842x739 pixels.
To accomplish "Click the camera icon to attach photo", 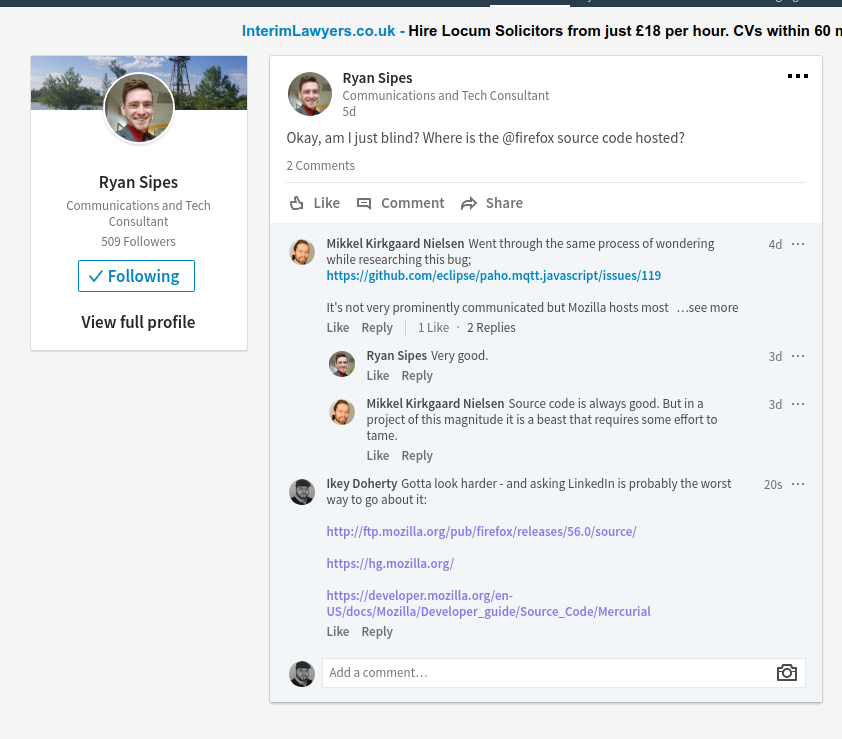I will [787, 672].
